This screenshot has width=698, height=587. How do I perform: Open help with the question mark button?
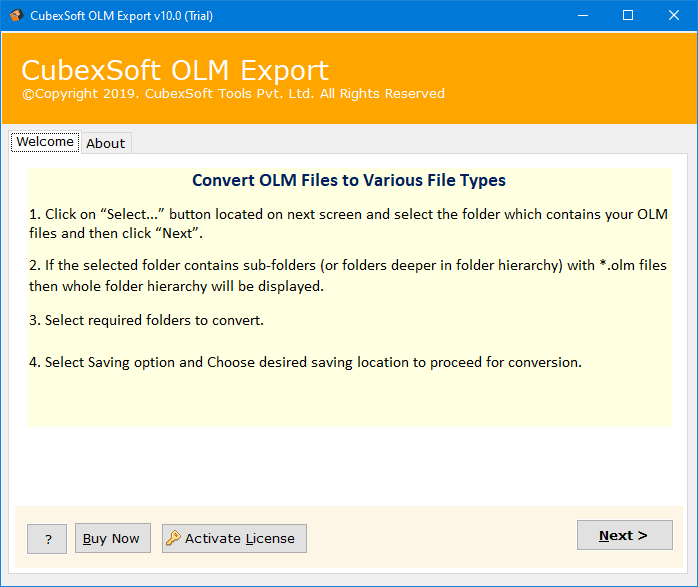(x=47, y=538)
